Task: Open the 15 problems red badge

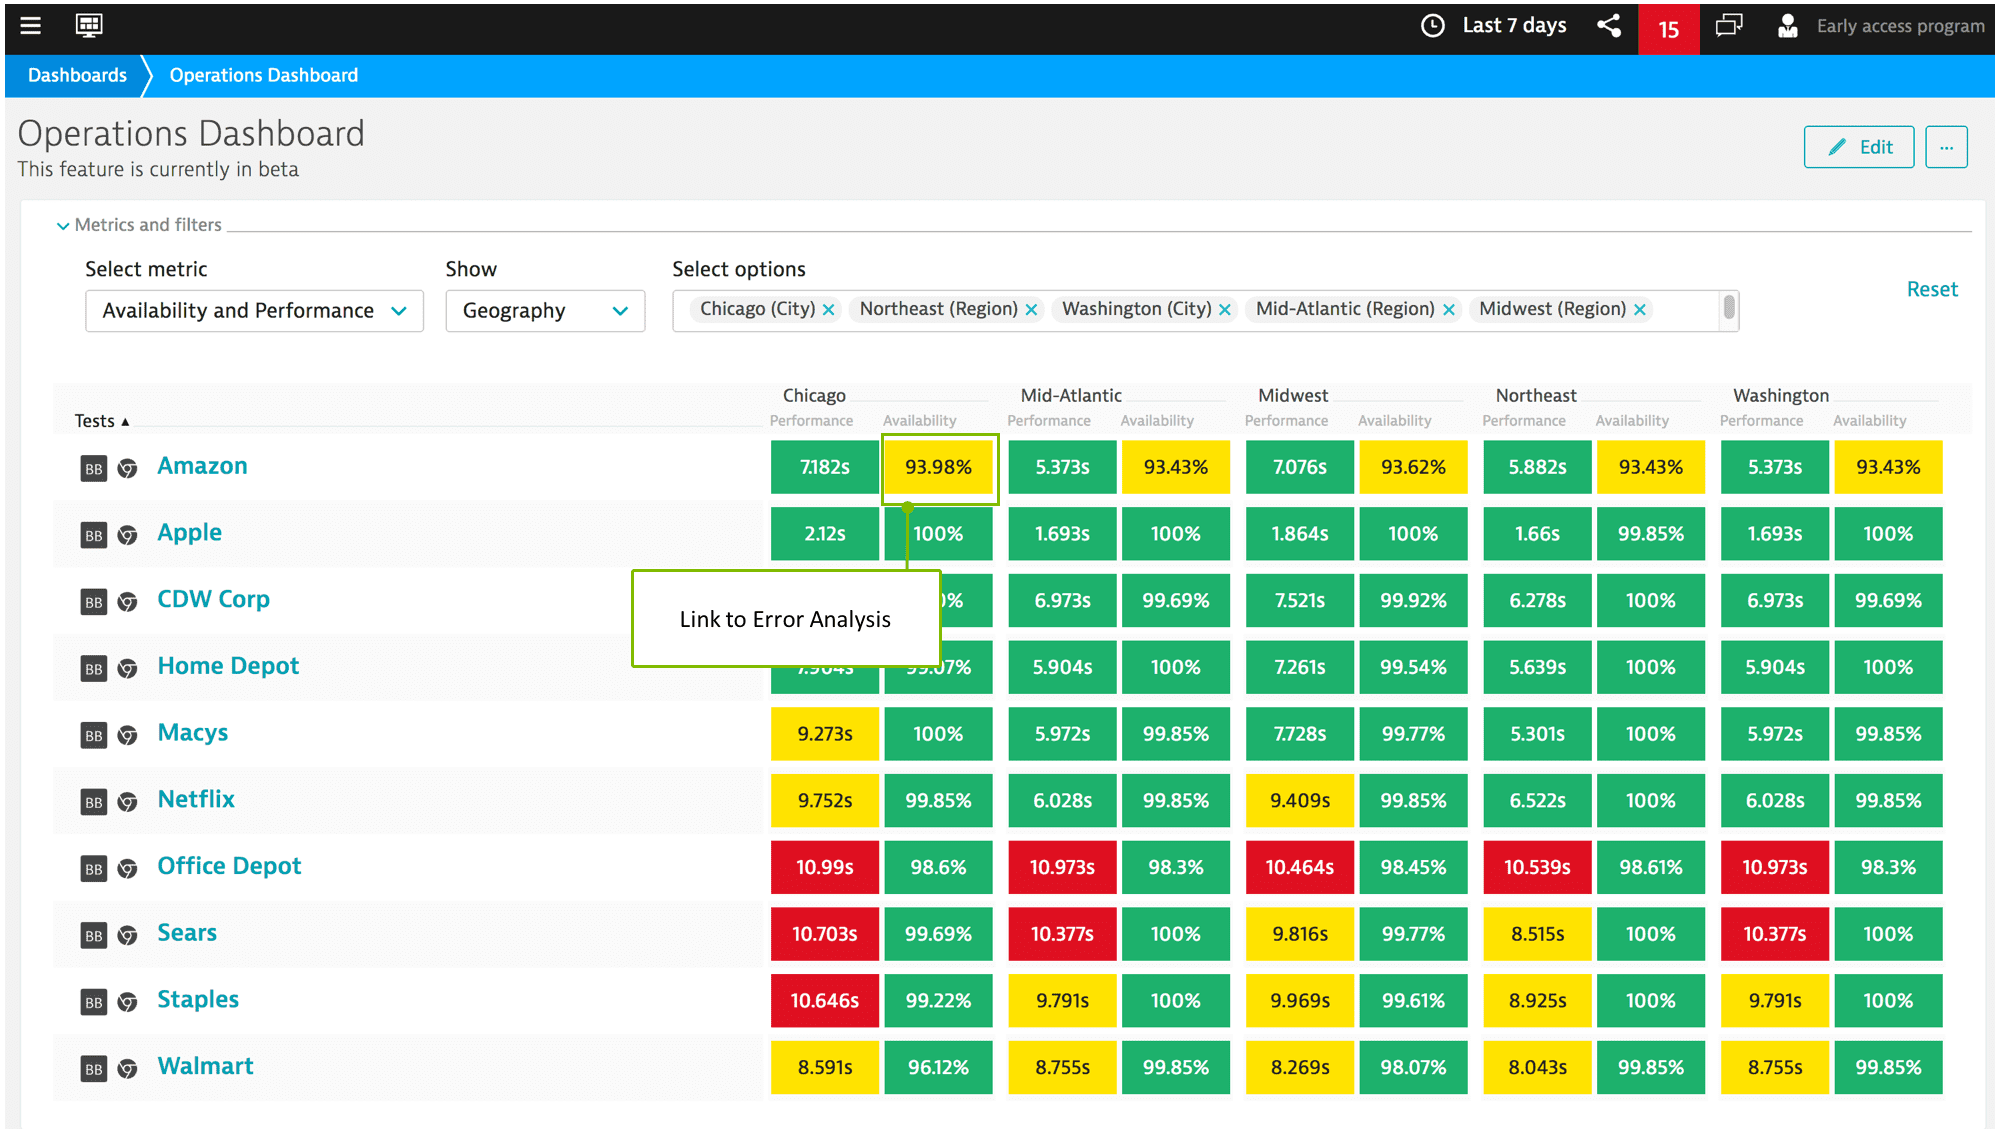Action: click(x=1668, y=29)
